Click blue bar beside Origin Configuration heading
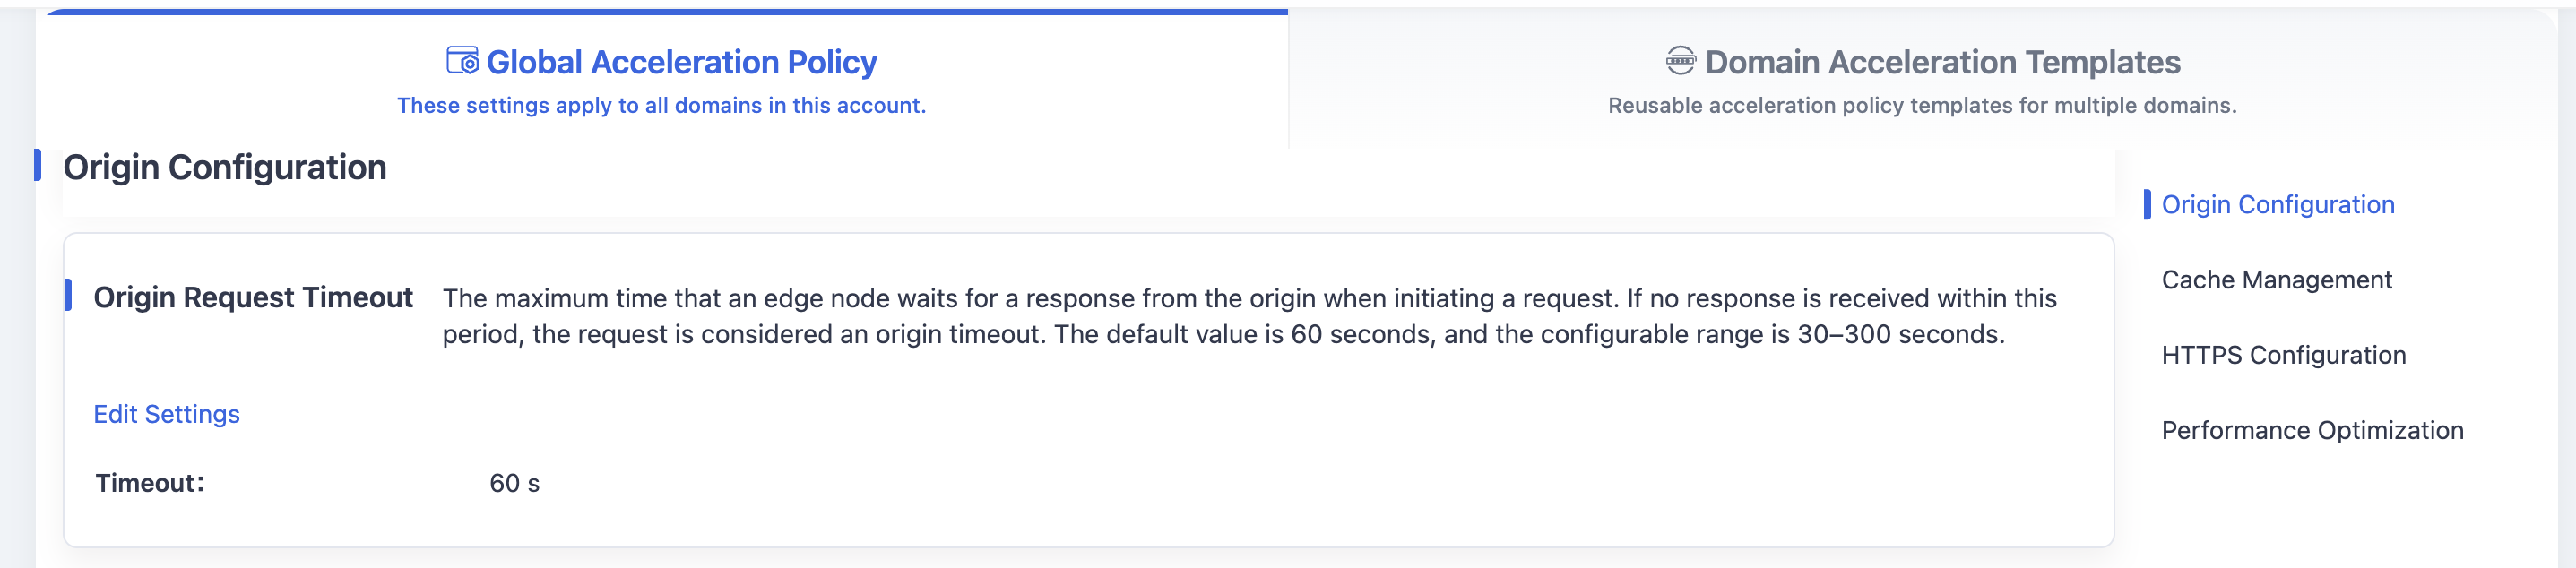The width and height of the screenshot is (2576, 568). pos(38,165)
